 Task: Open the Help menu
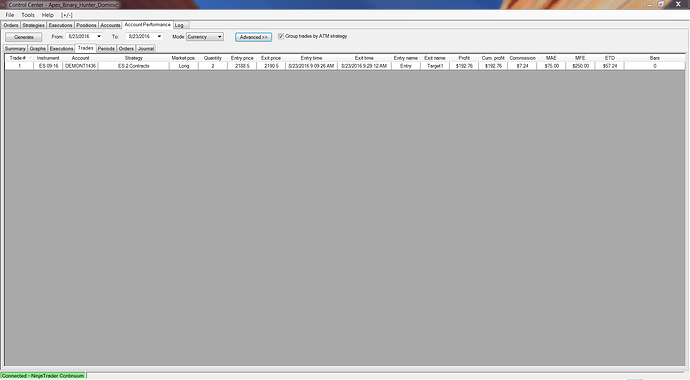(48, 15)
